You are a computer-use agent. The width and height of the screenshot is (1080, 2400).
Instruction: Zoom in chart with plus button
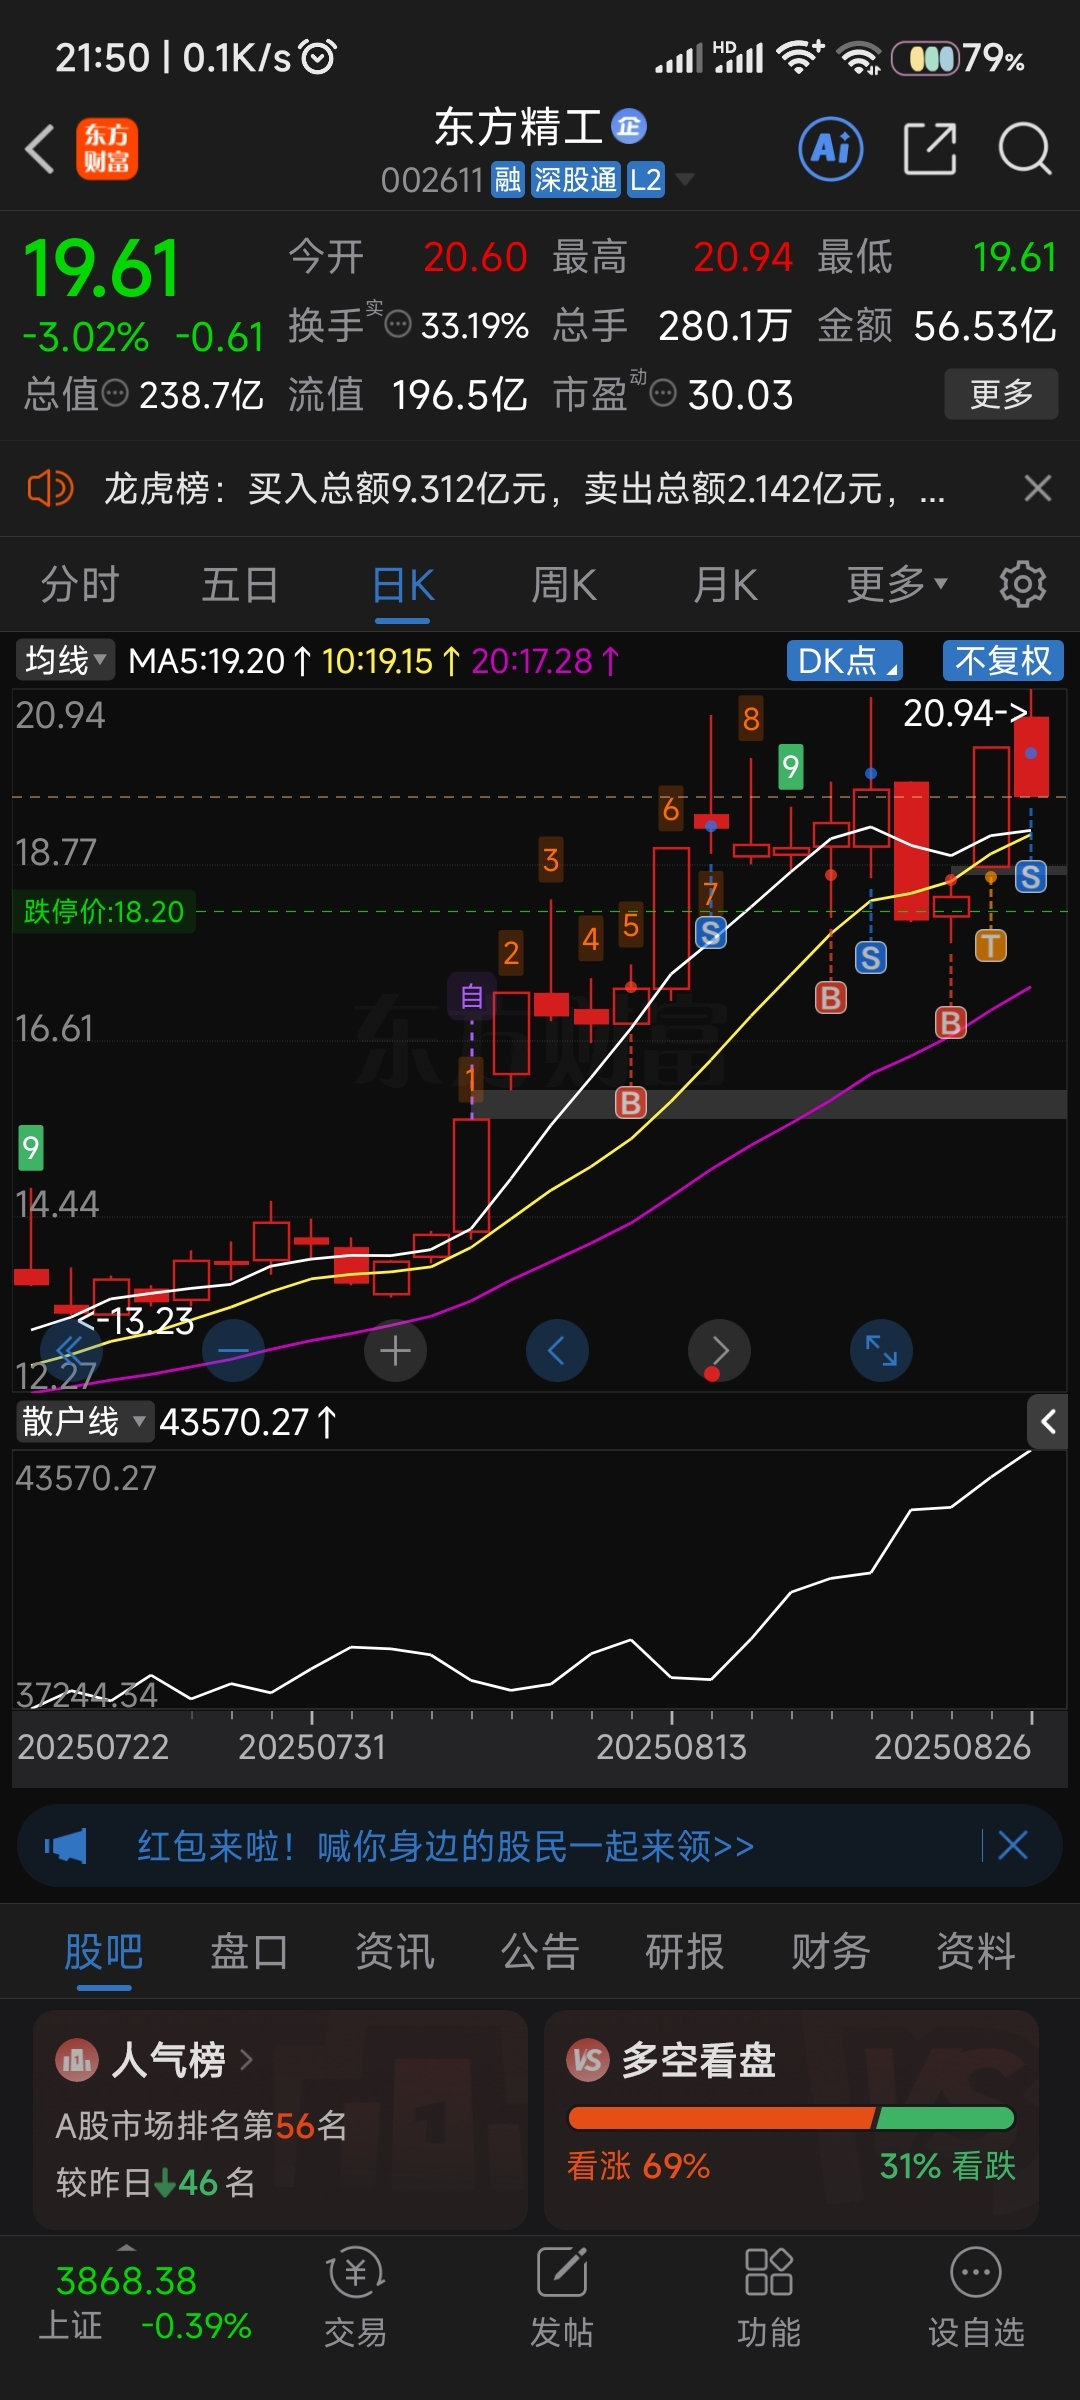coord(395,1351)
